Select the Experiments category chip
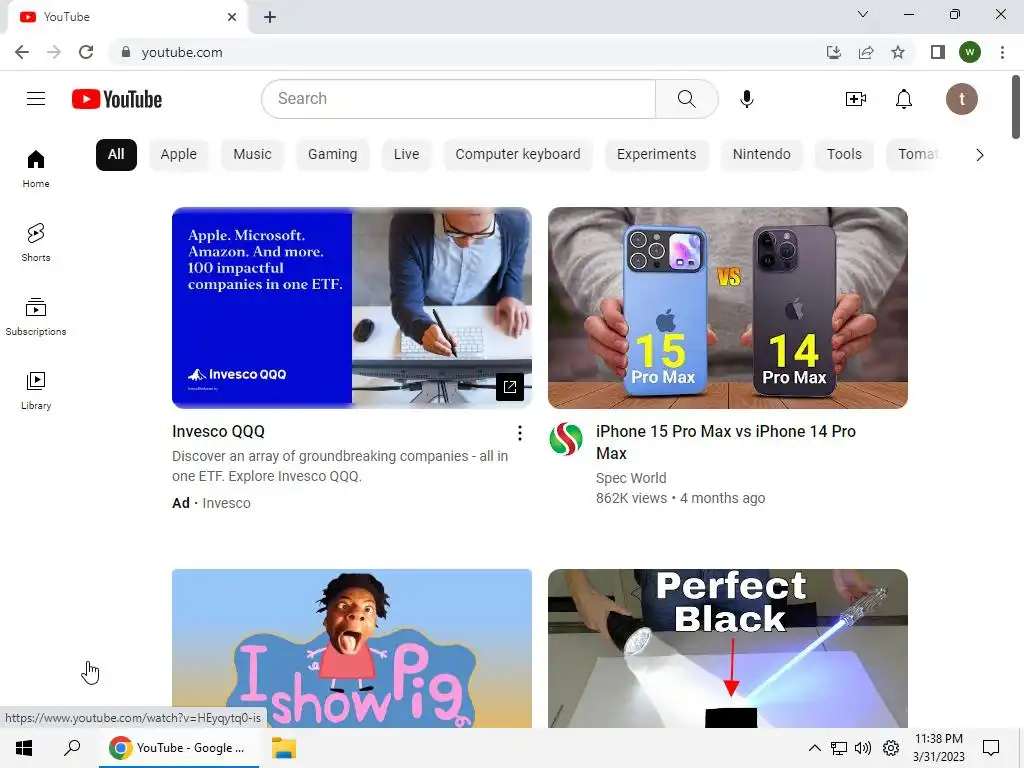 656,155
